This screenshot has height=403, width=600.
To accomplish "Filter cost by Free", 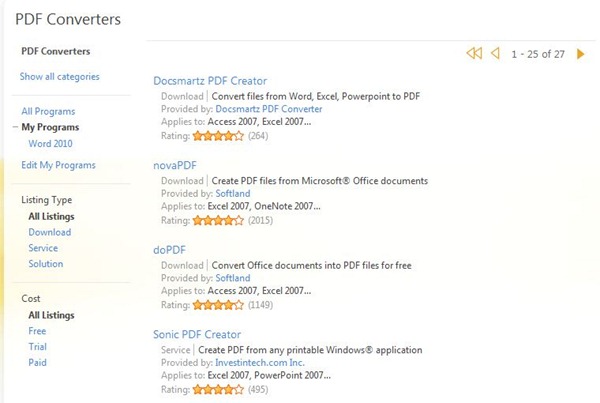I will click(x=37, y=331).
